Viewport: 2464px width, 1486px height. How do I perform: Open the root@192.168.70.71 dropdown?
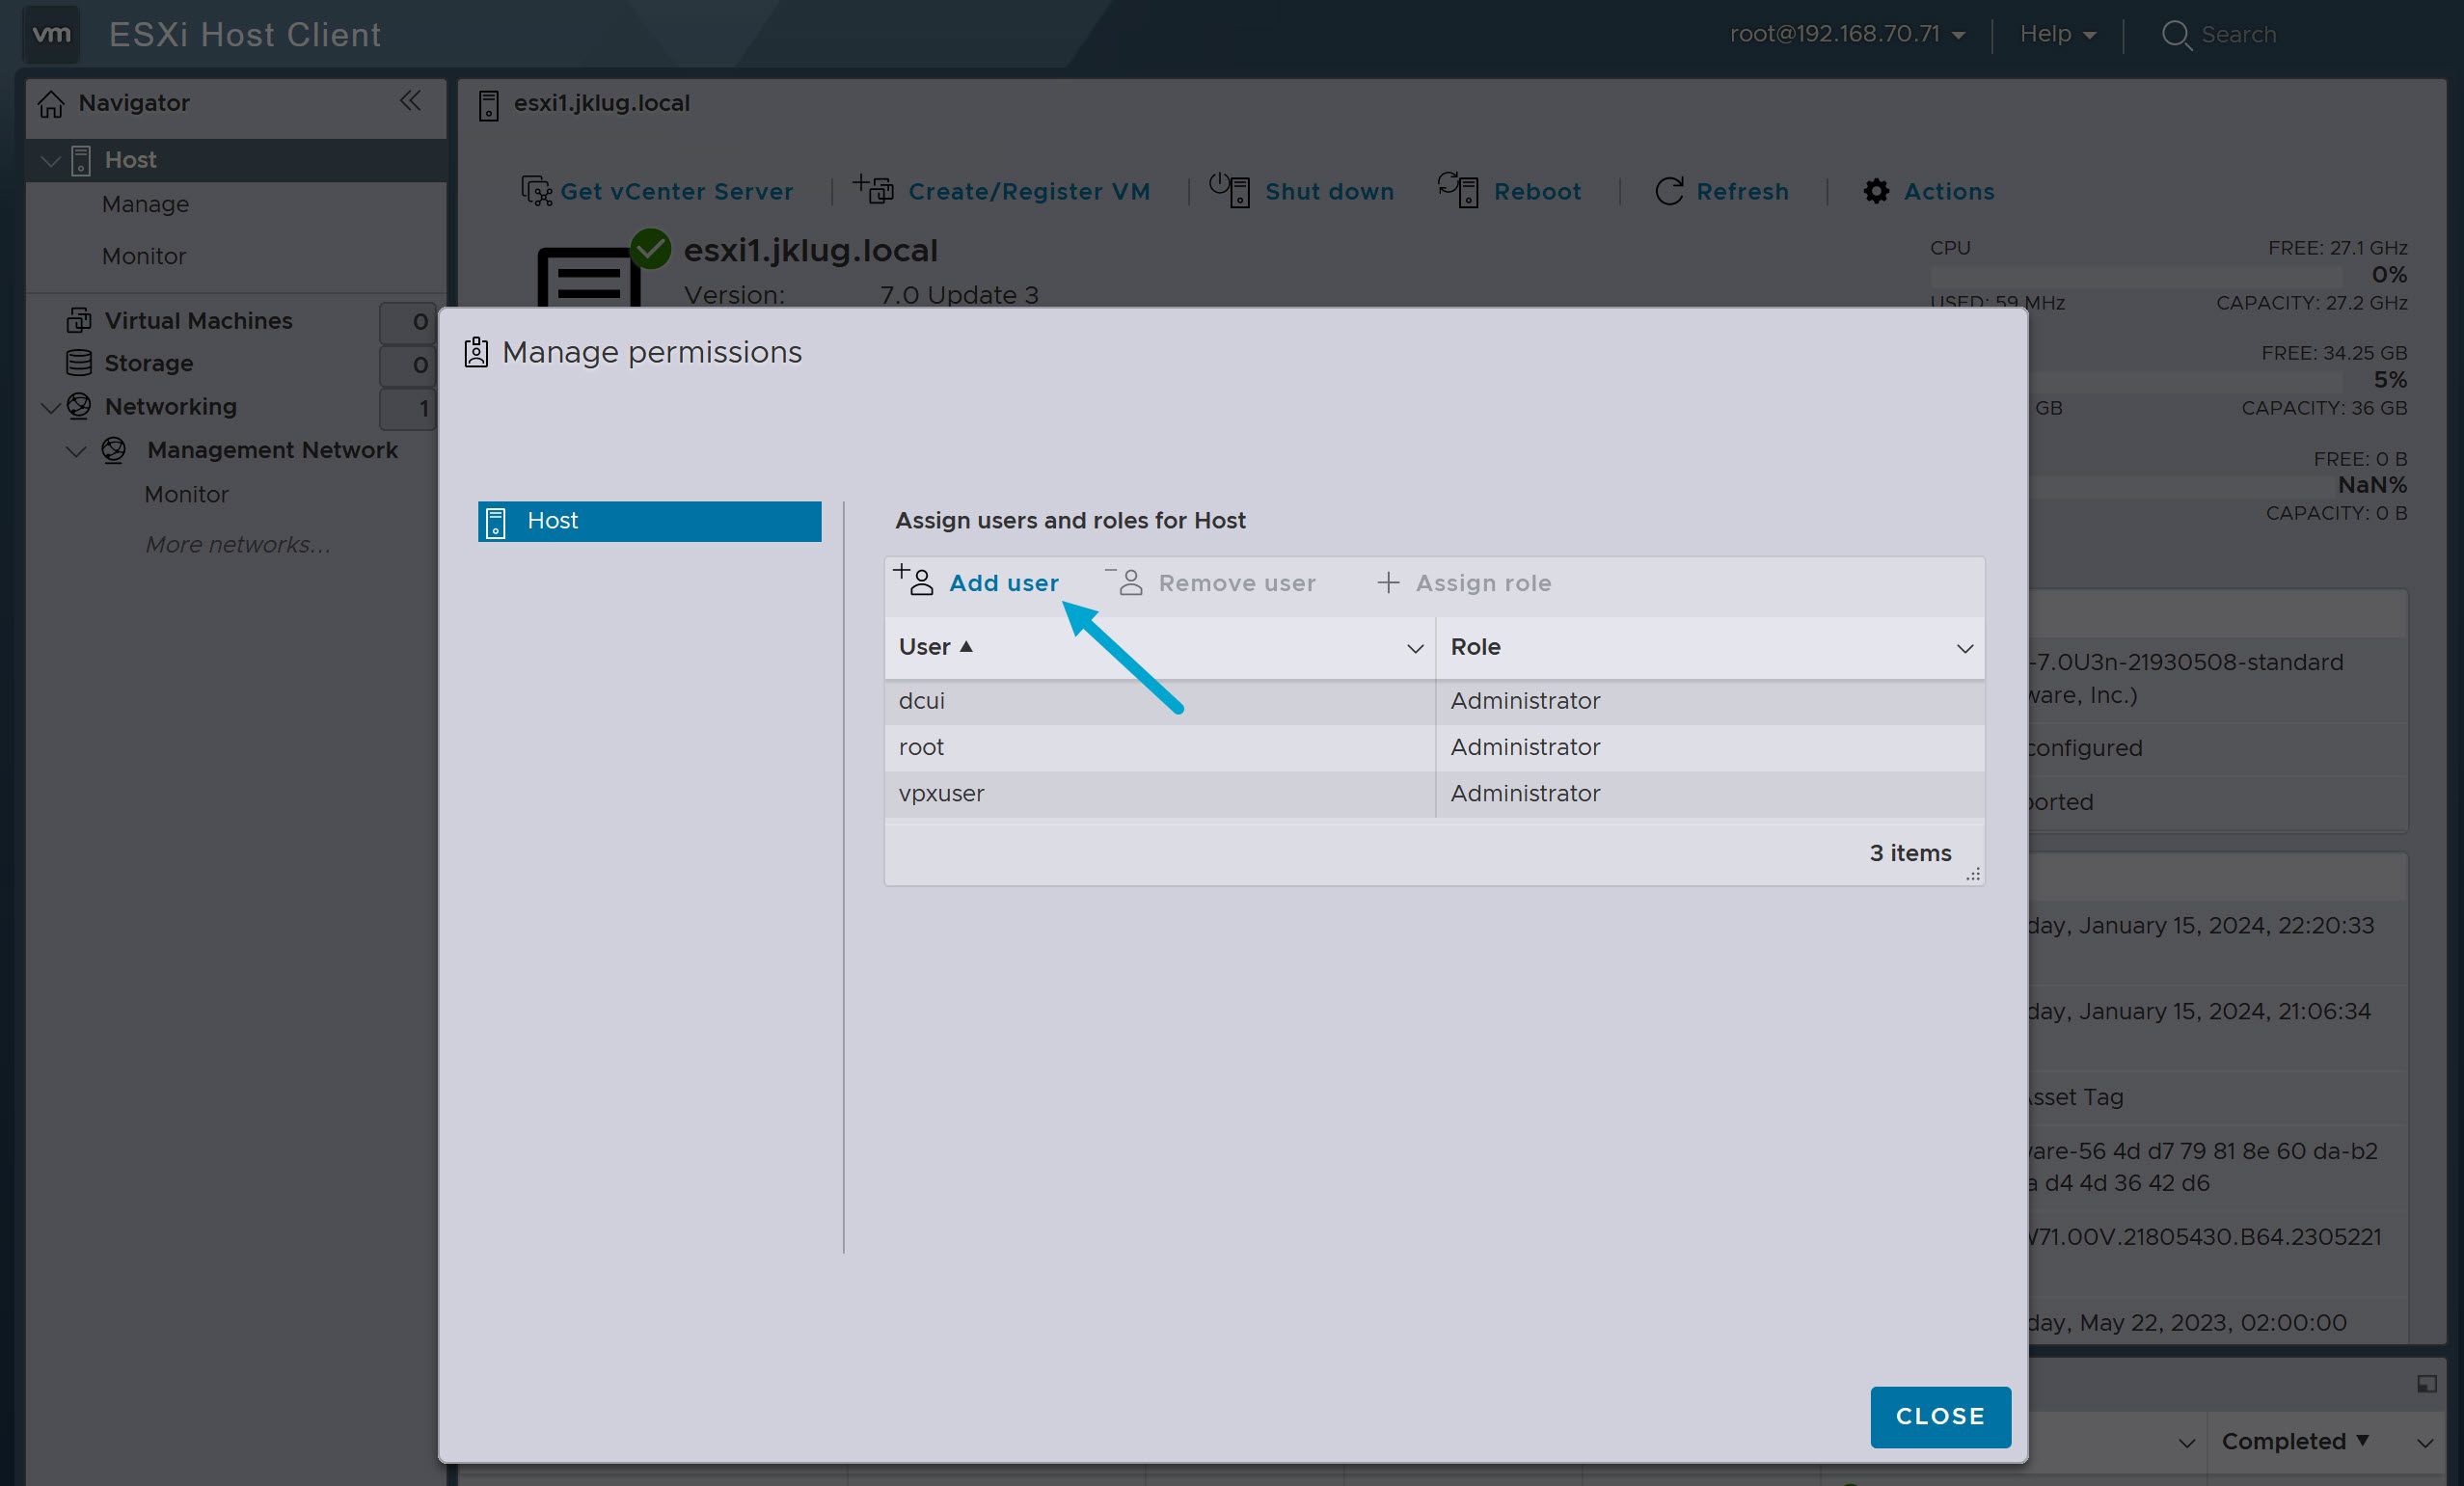(1848, 33)
